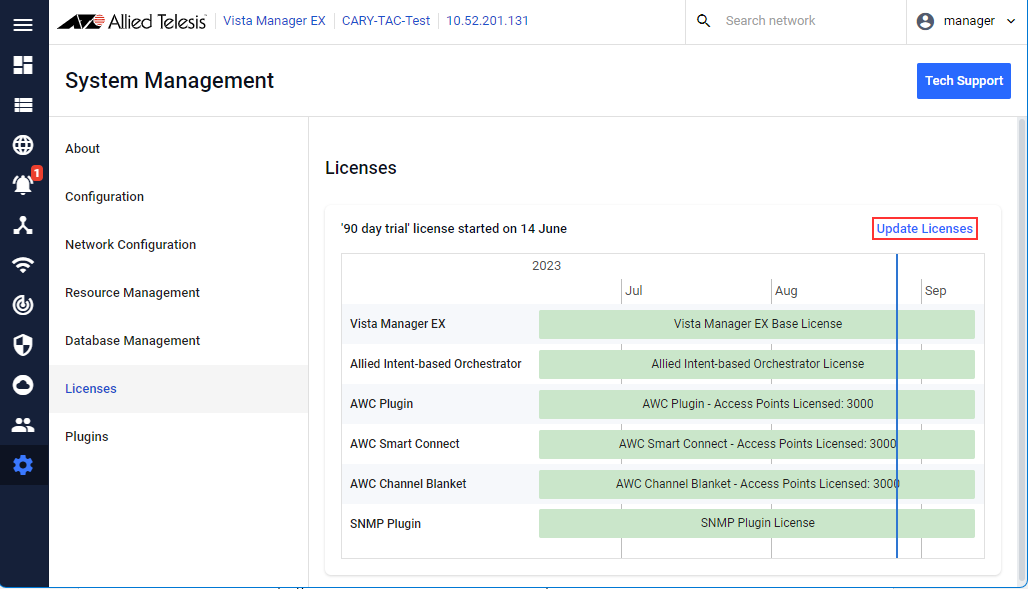Open the dashboard grid icon
Screen dimensions: 1028x589
23,65
